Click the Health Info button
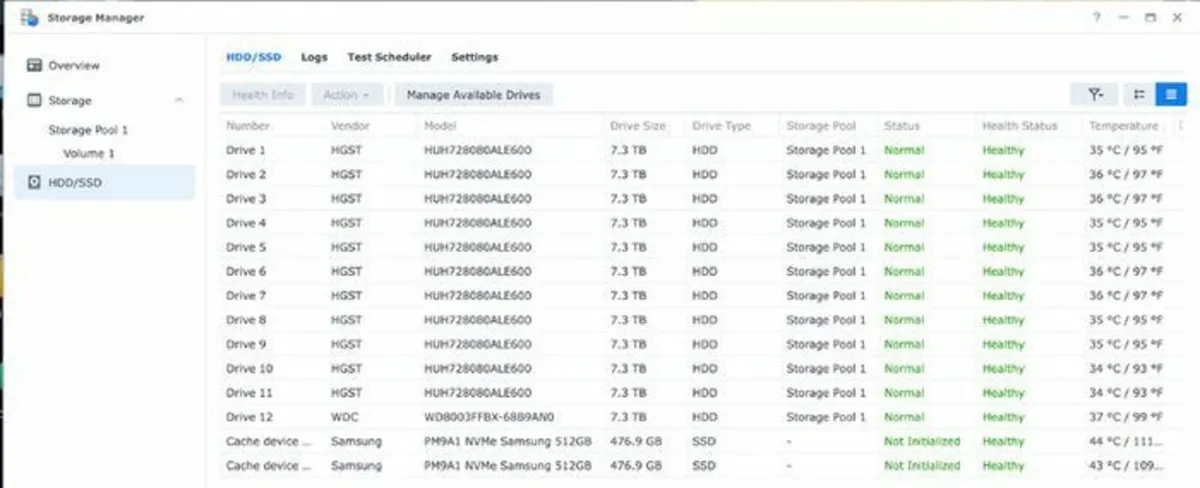Screen dimensions: 1200x488 (263, 95)
